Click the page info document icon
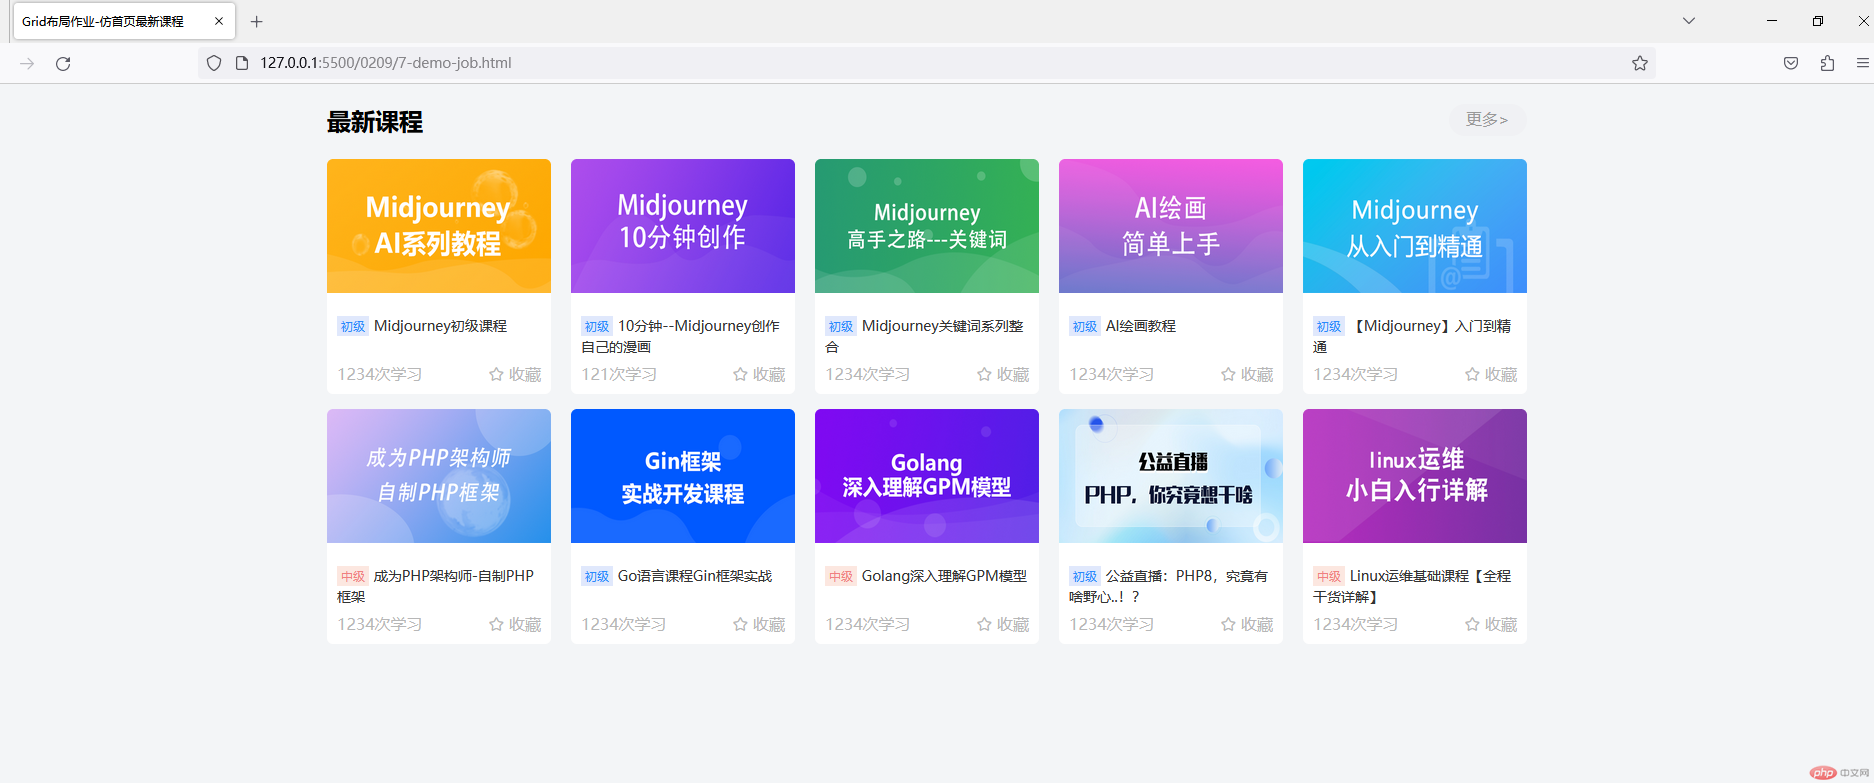1874x783 pixels. (241, 63)
